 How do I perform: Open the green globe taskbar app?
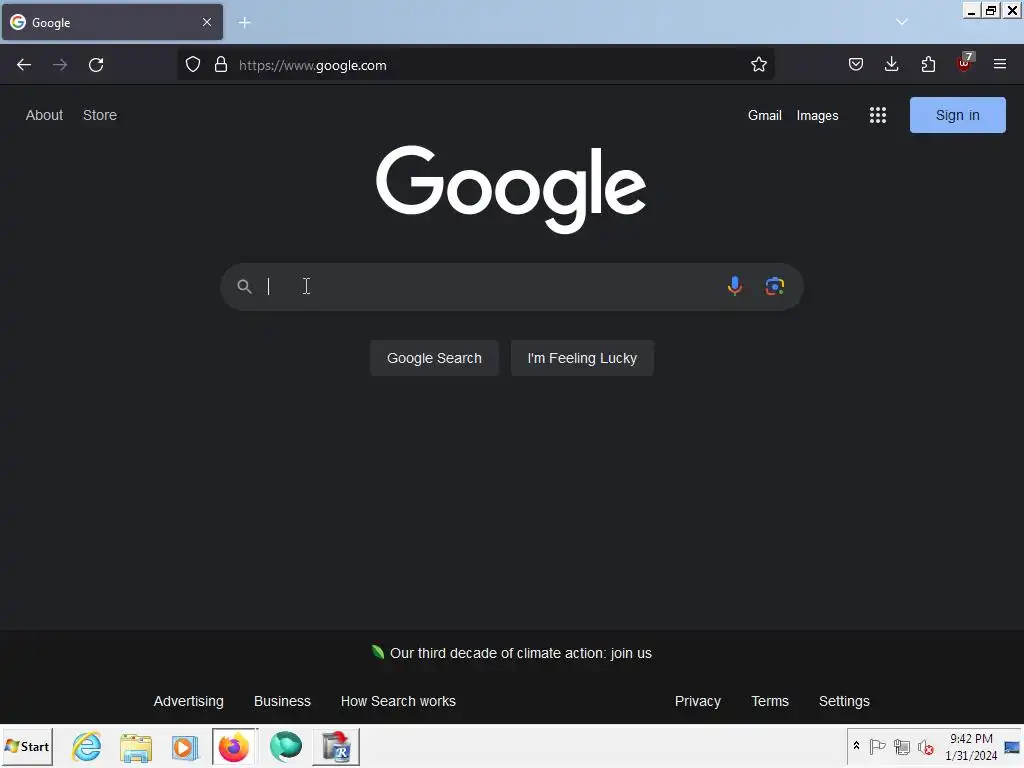click(x=285, y=746)
